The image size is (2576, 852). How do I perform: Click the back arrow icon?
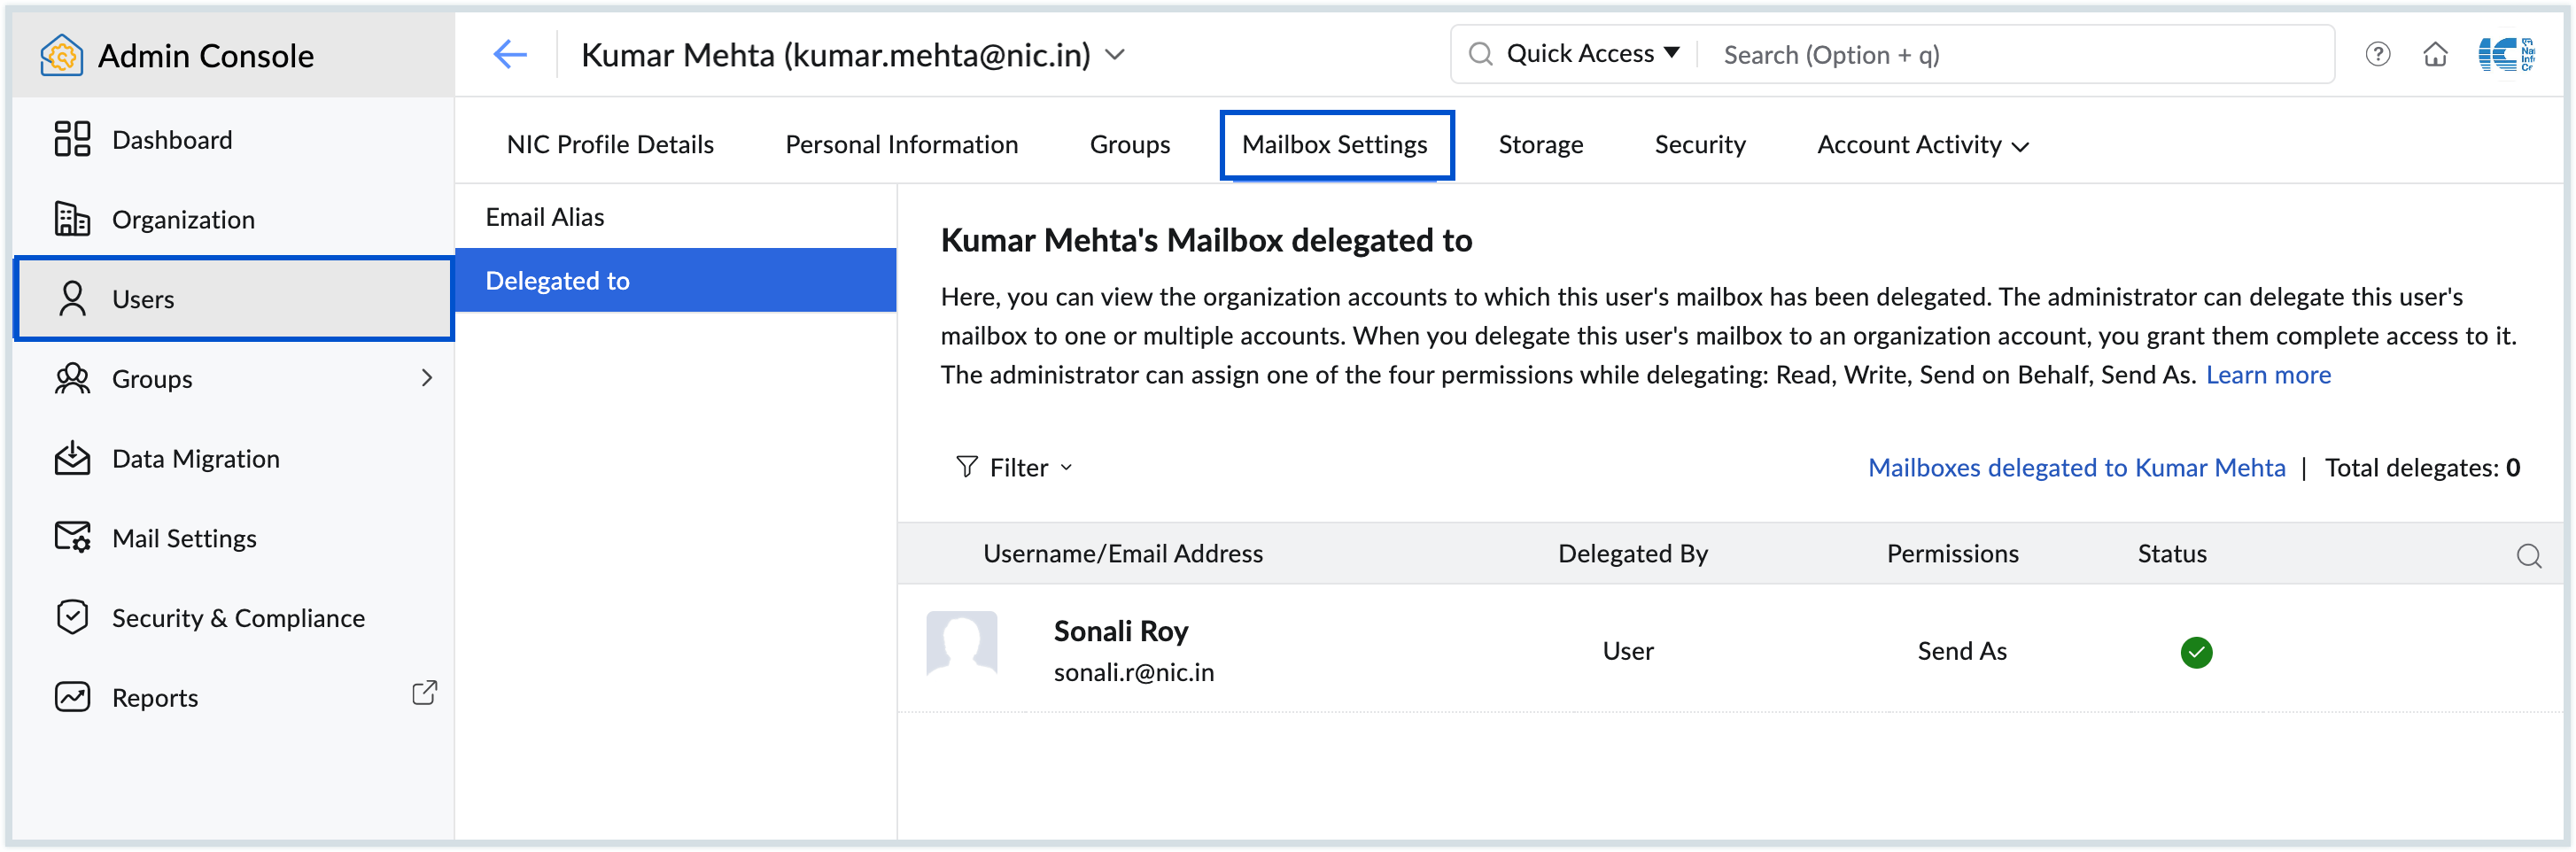(x=510, y=55)
